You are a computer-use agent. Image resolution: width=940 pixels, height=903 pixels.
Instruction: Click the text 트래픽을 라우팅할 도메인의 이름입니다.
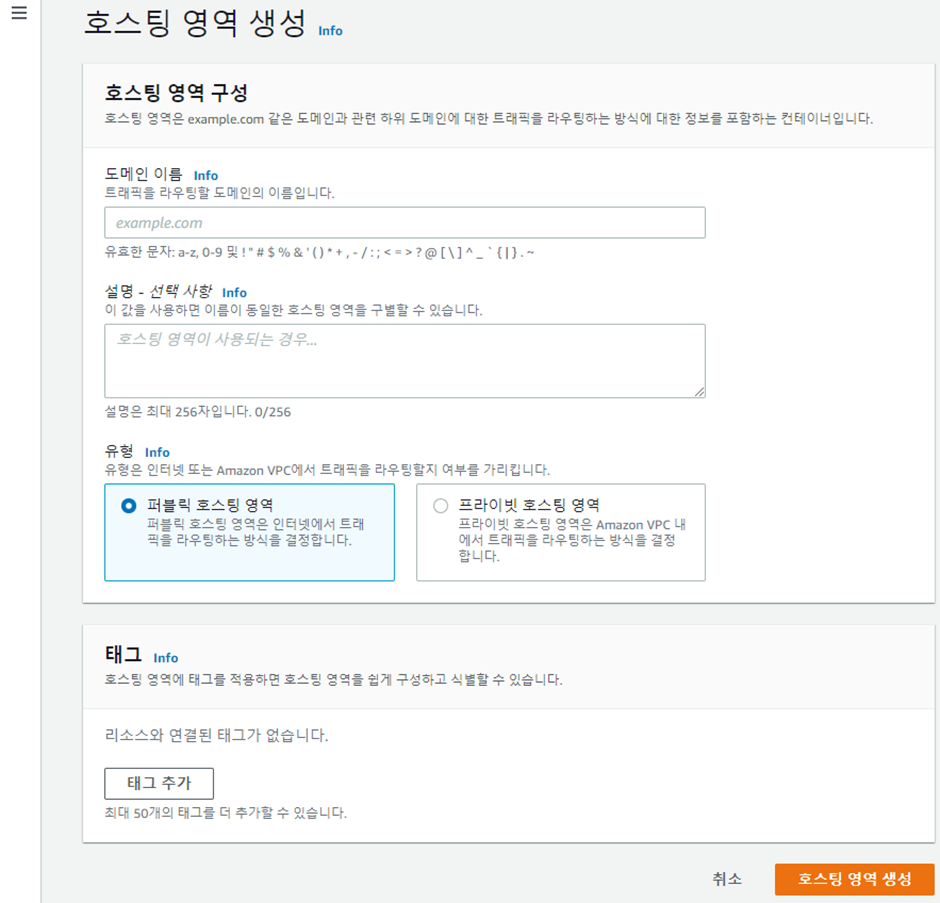click(219, 193)
